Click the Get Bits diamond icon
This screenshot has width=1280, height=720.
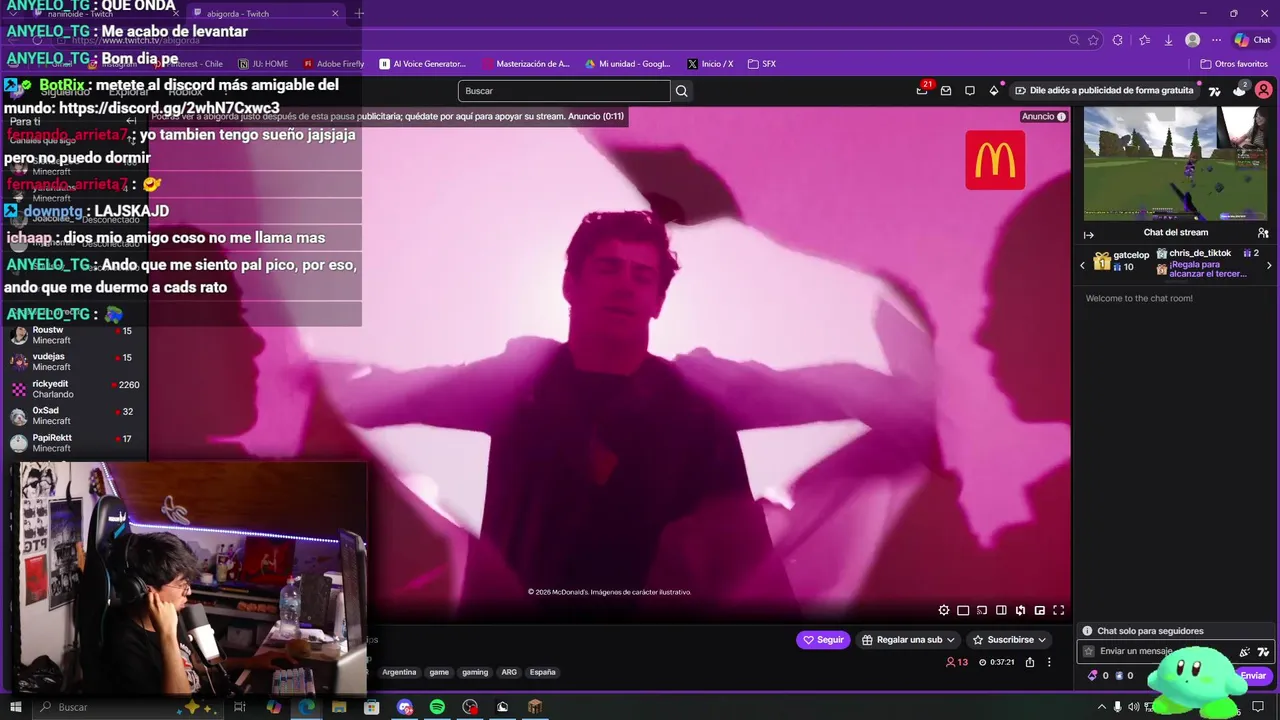[994, 90]
